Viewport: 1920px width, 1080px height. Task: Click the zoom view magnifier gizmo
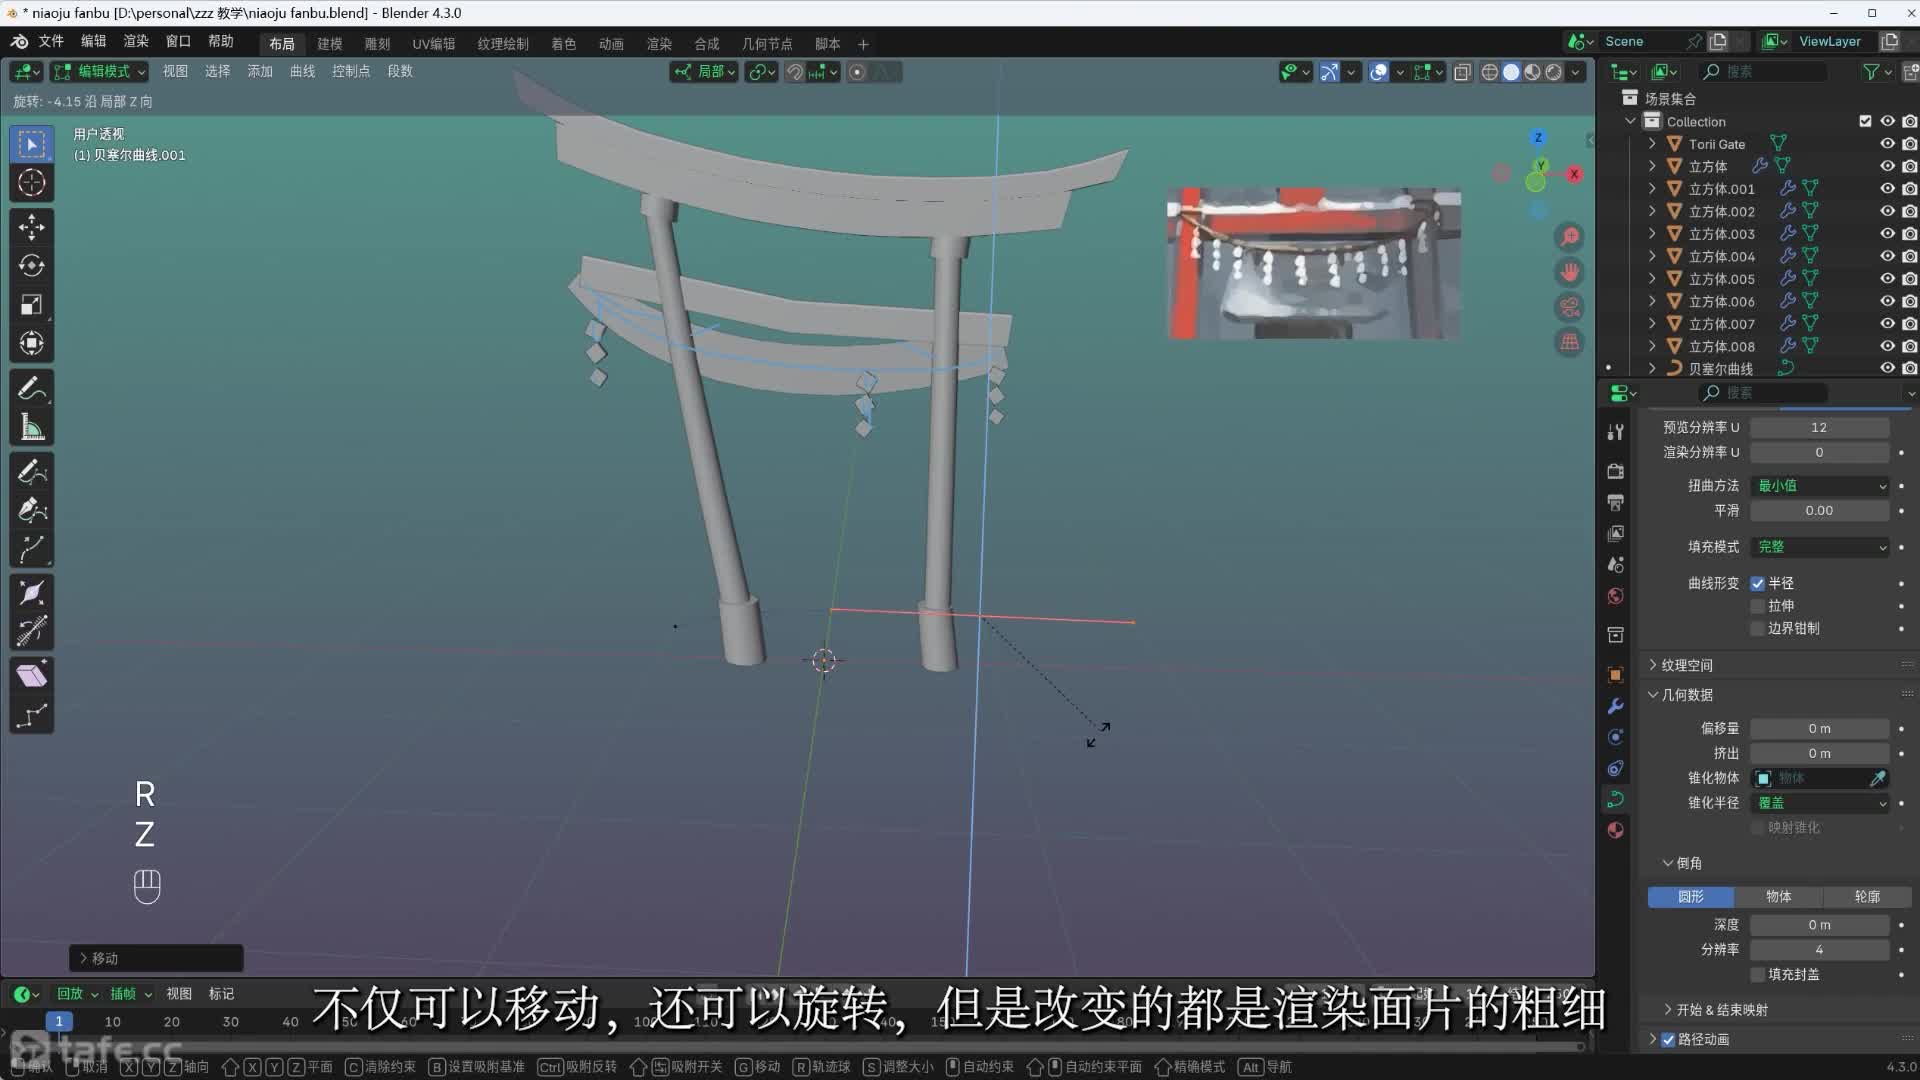[1569, 237]
